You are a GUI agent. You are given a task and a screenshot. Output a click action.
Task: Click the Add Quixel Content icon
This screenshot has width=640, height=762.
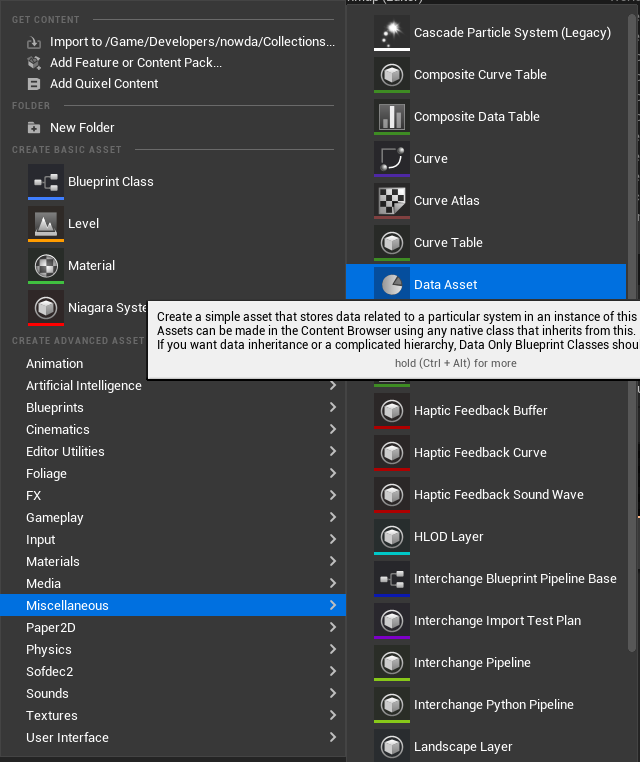34,84
